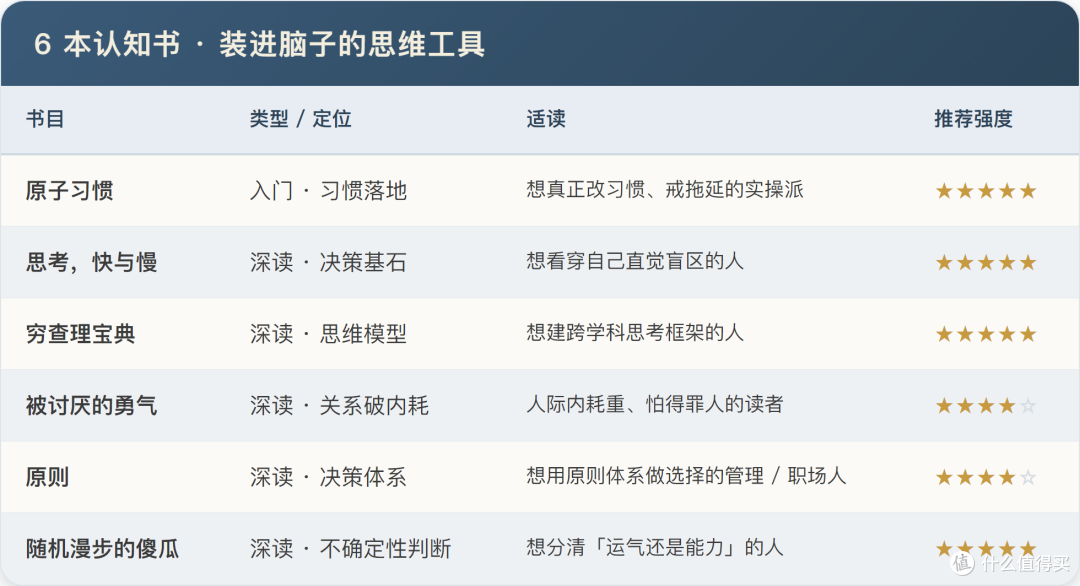Image resolution: width=1080 pixels, height=586 pixels.
Task: Click '想真正改习惯、戒拖延的实操派'
Action: (x=665, y=189)
